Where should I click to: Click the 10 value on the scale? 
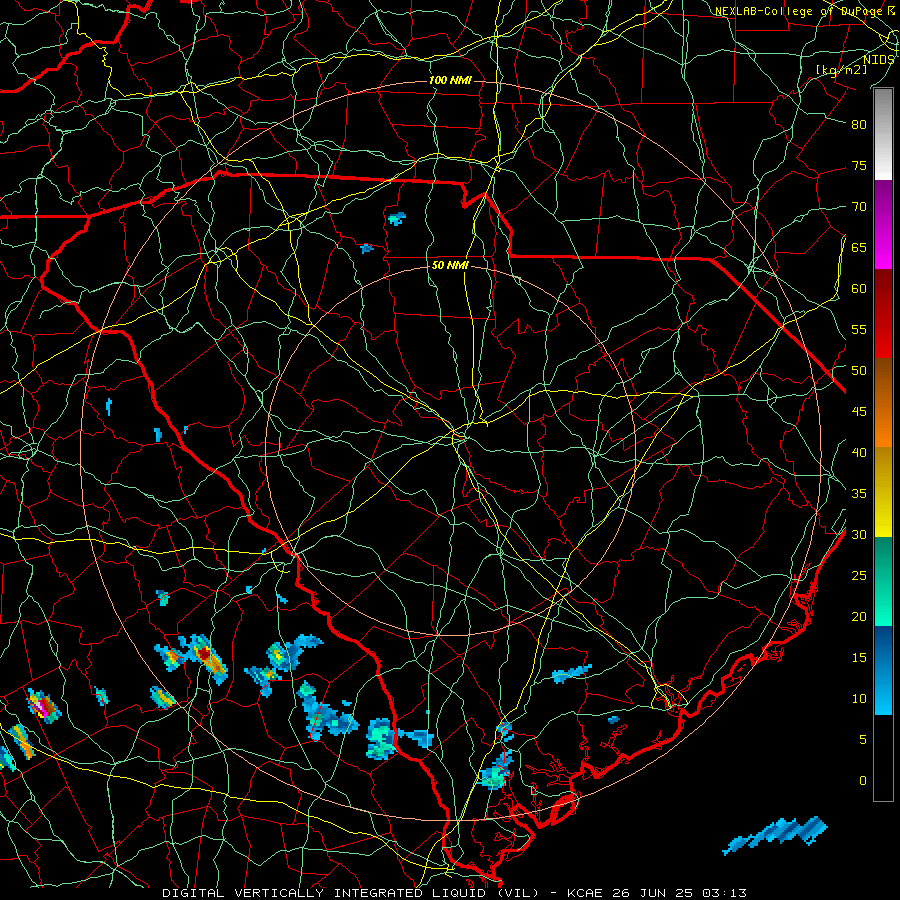point(859,699)
